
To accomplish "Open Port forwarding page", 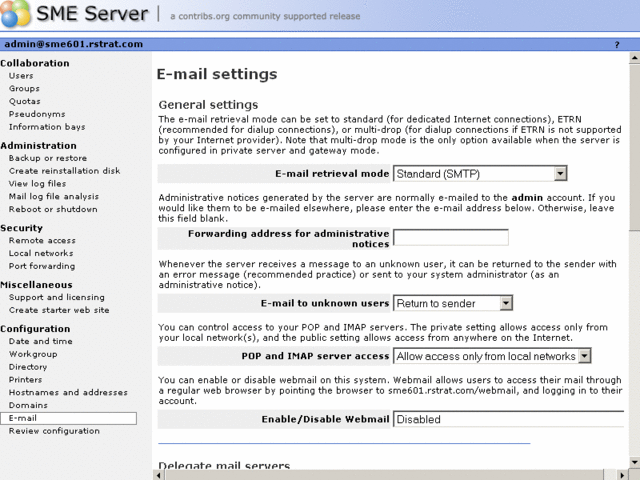I will coord(42,266).
